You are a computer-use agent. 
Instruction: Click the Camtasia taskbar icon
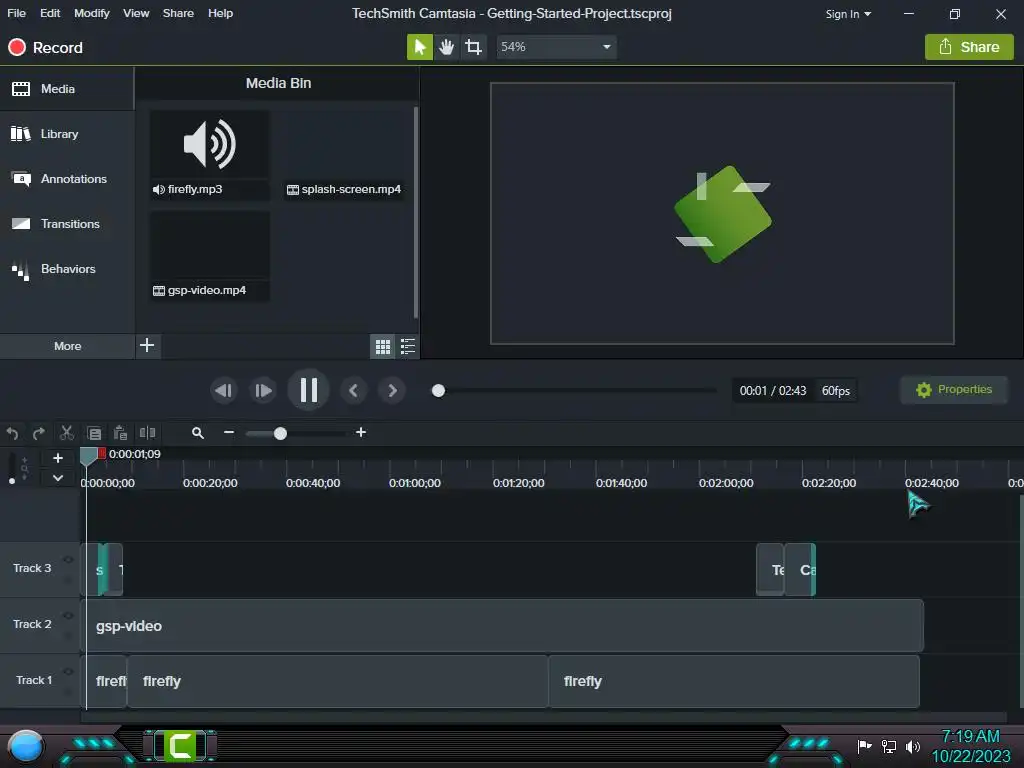click(x=180, y=746)
